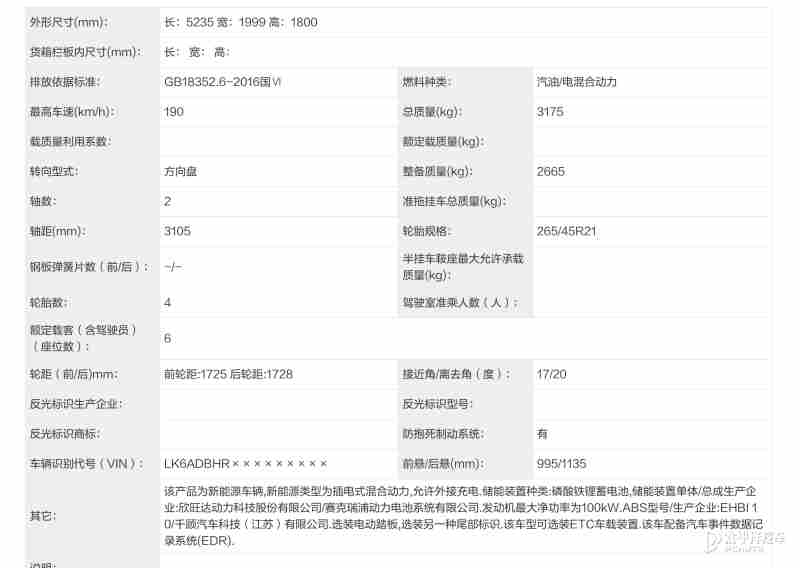The height and width of the screenshot is (568, 800).
Task: Select the 防抱死制动系统 value 有
Action: pos(542,434)
